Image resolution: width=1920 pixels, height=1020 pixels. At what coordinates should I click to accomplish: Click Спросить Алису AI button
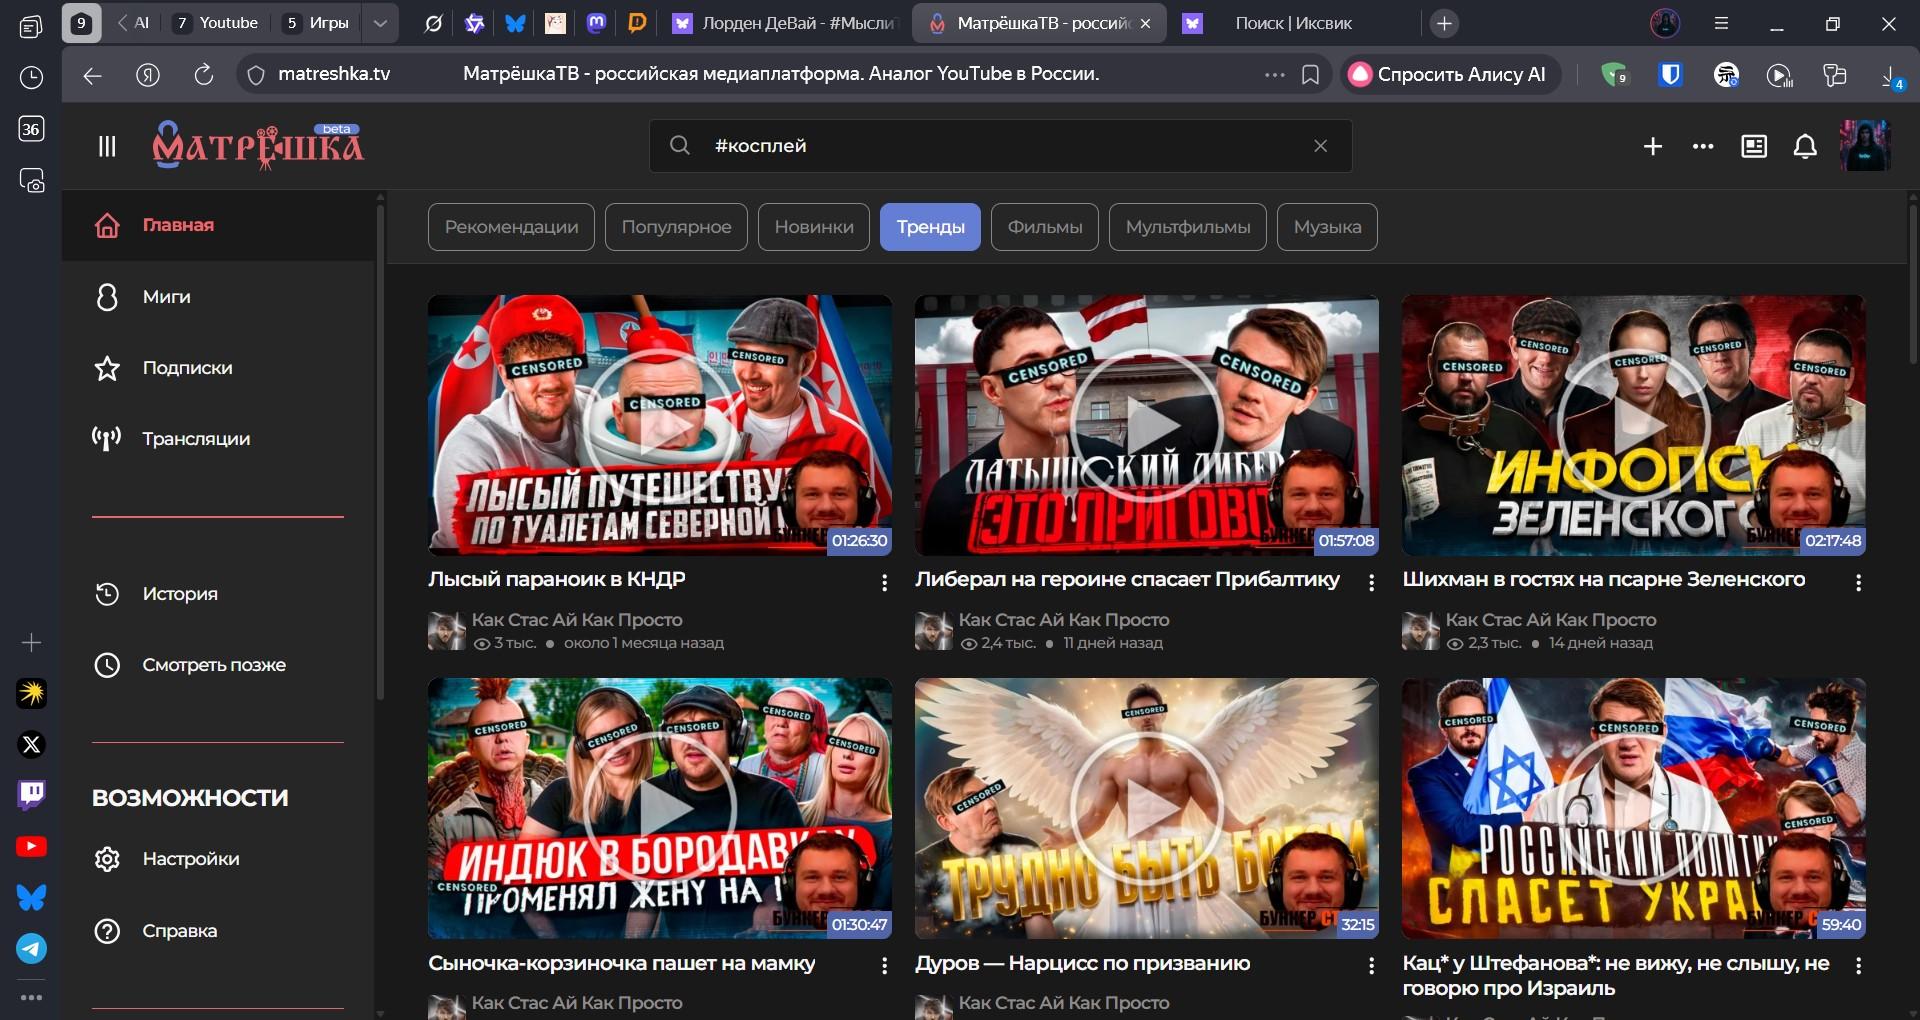[x=1449, y=75]
